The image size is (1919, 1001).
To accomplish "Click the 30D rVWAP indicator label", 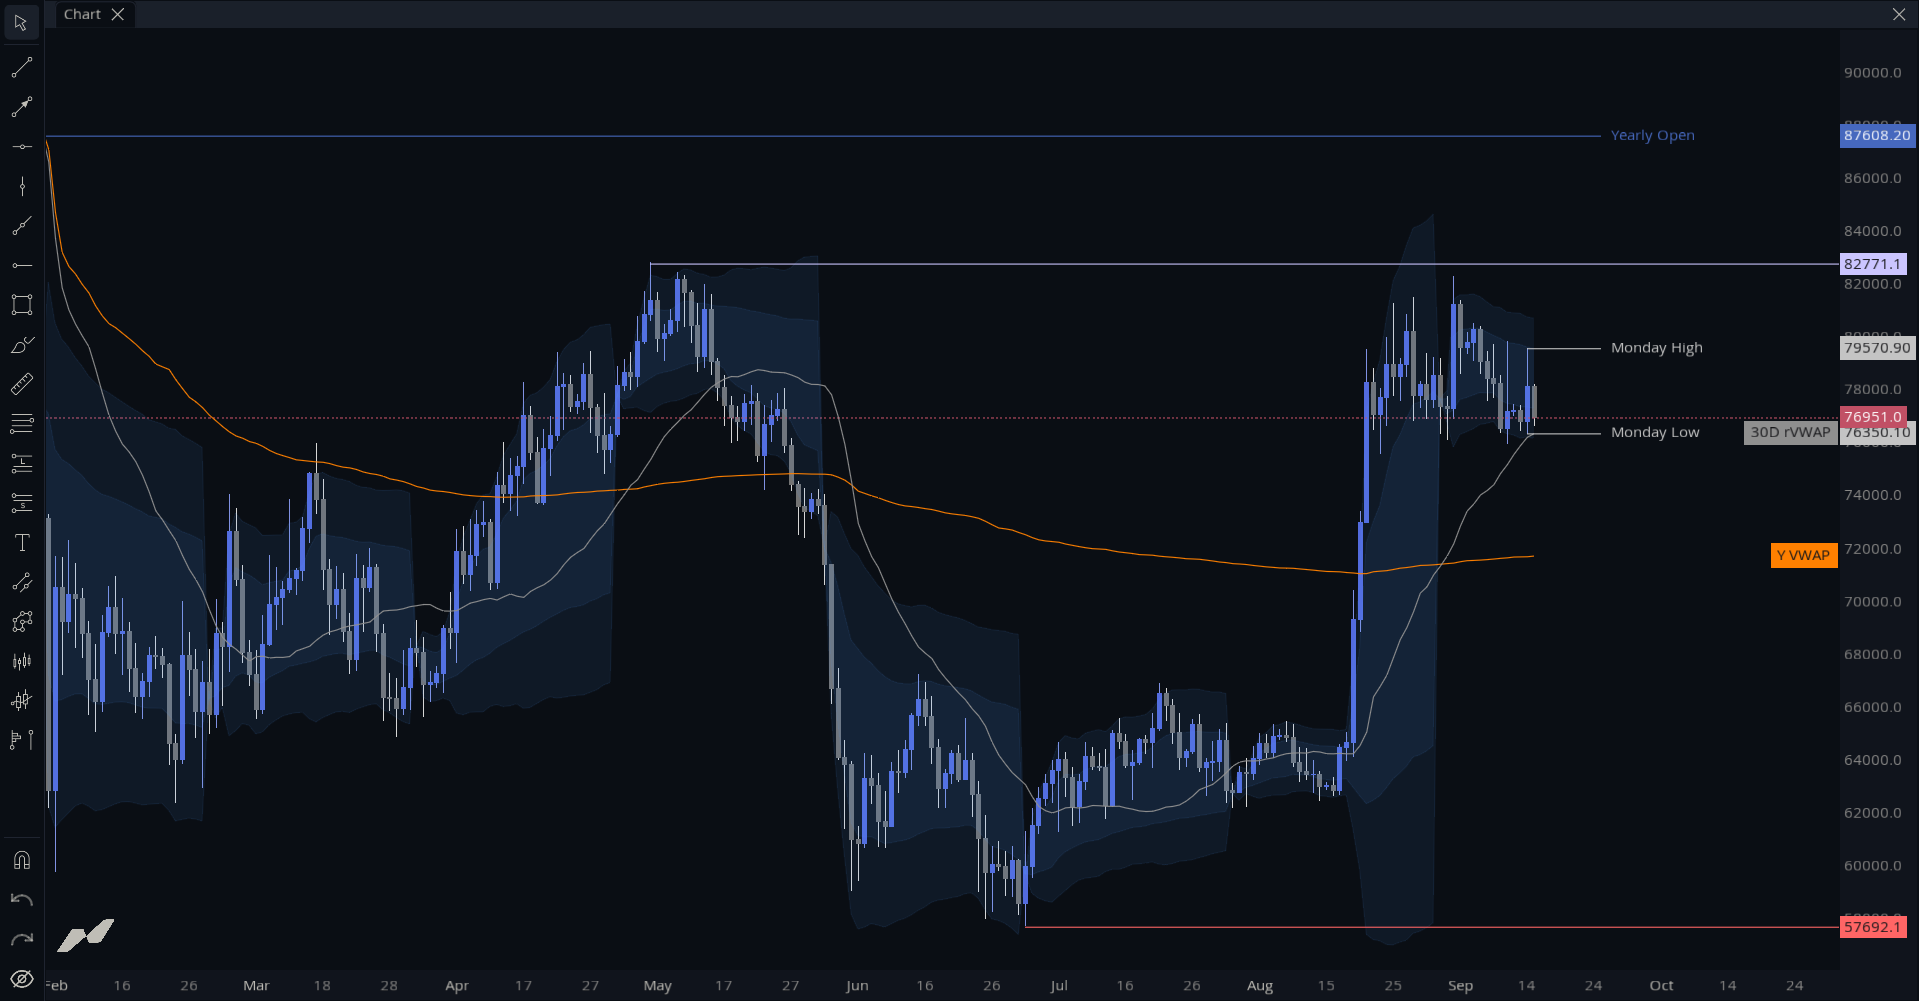I will (1790, 432).
